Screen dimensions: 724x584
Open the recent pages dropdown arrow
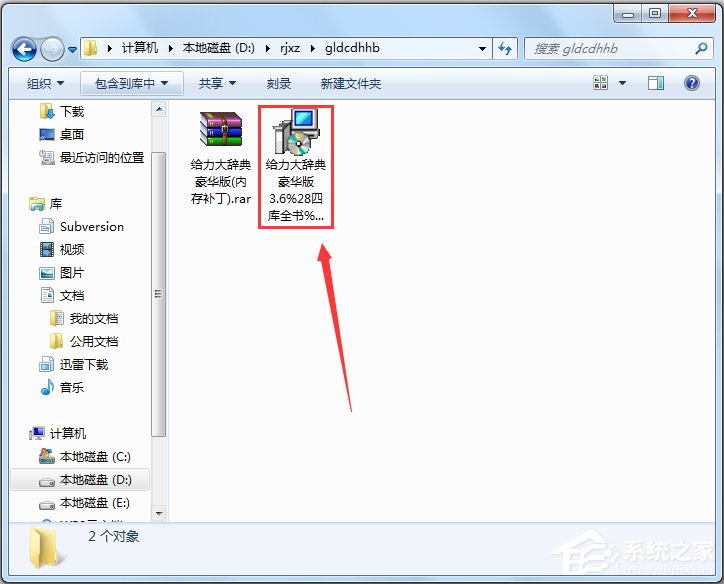click(x=72, y=49)
